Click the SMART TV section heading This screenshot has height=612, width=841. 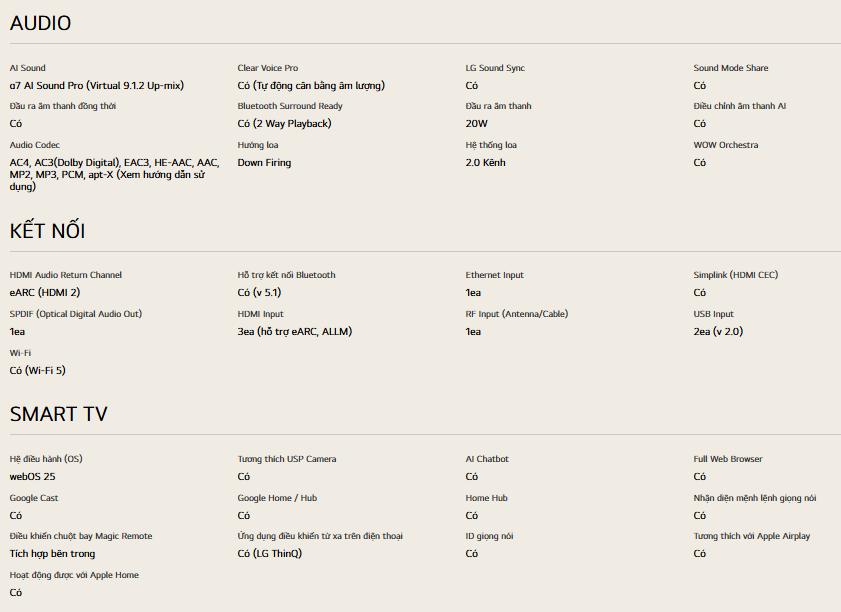coord(58,414)
